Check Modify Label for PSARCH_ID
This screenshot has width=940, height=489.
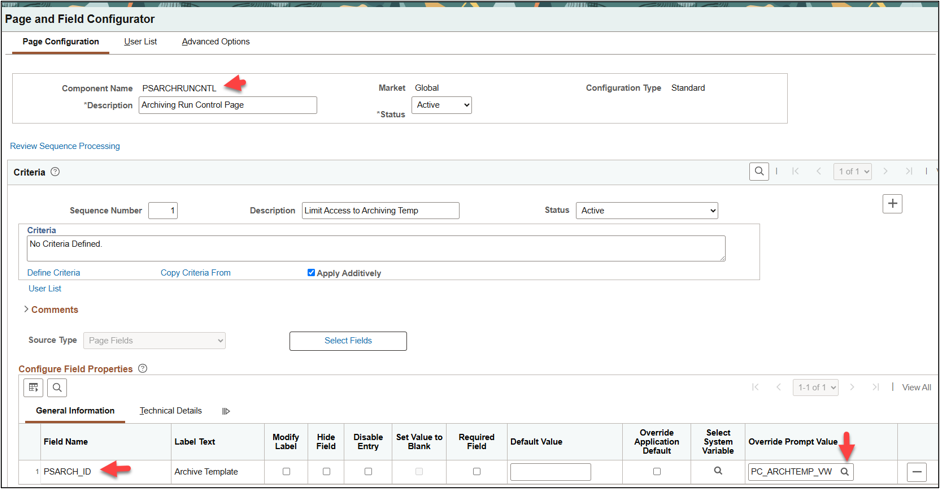[x=286, y=472]
